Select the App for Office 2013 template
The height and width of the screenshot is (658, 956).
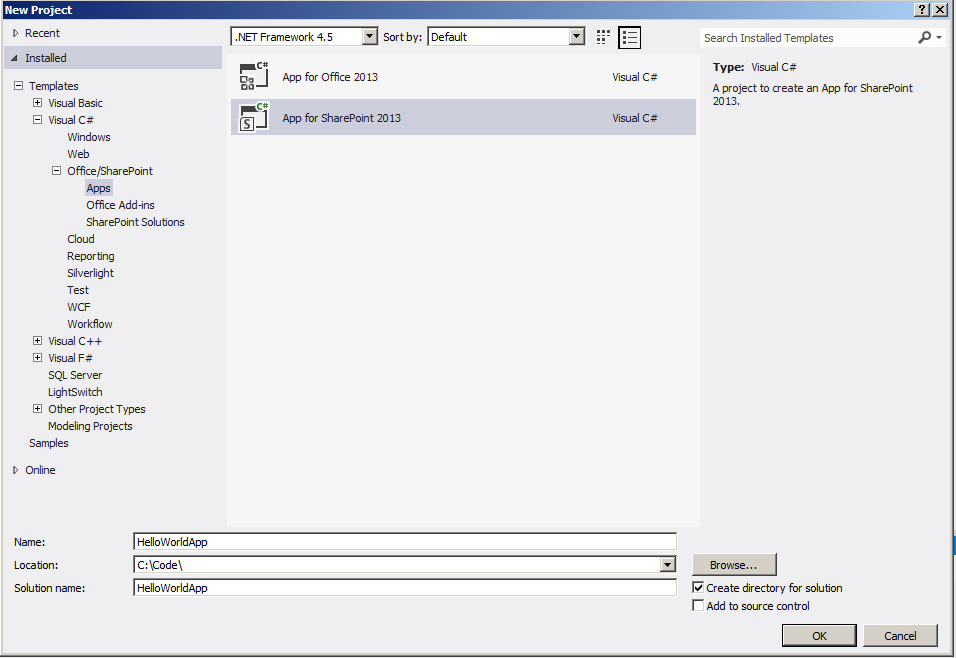pos(463,77)
